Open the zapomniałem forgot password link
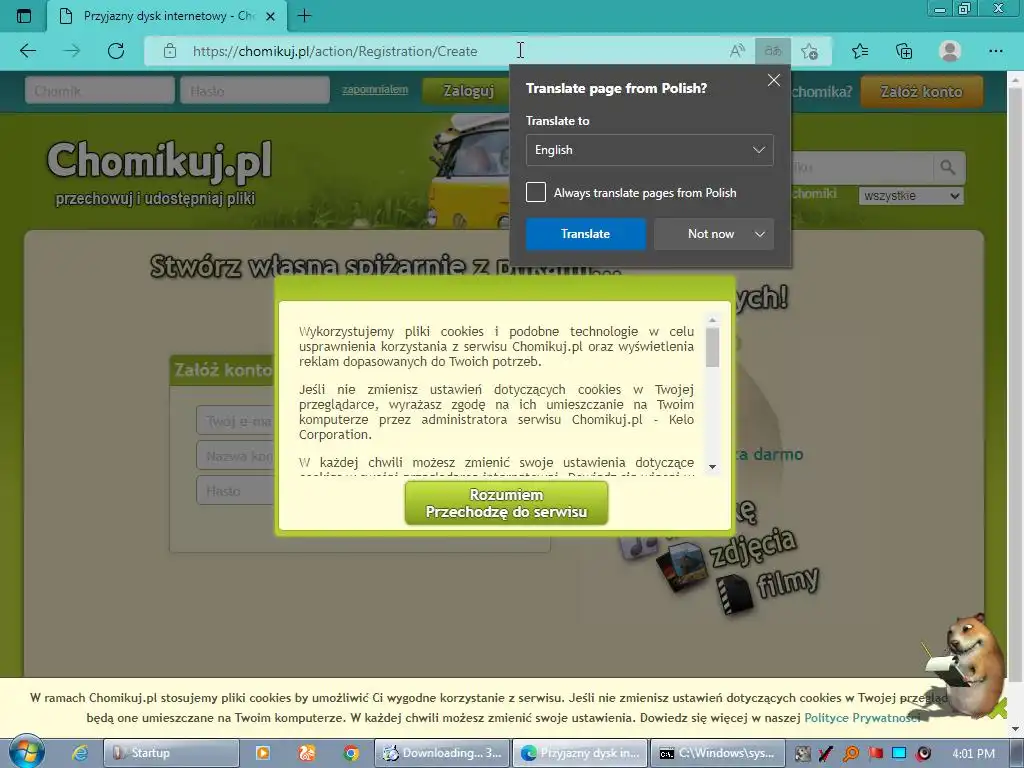Screen dimensions: 1024x768 pyautogui.click(x=375, y=89)
